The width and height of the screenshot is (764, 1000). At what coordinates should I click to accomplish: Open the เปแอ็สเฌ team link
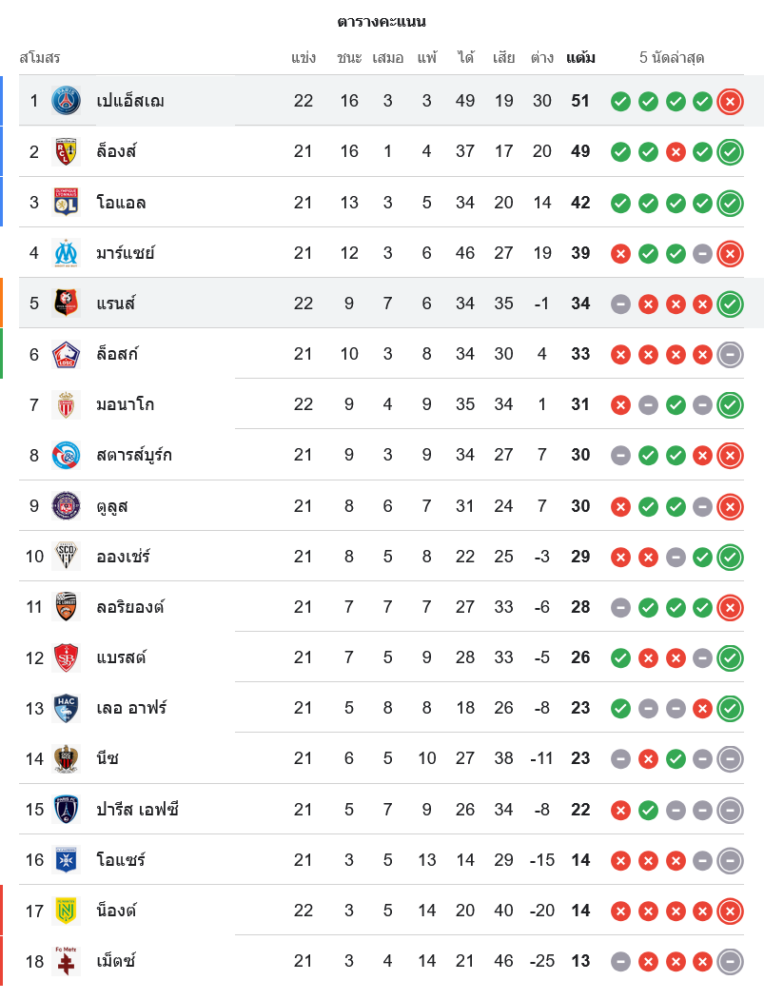(131, 101)
